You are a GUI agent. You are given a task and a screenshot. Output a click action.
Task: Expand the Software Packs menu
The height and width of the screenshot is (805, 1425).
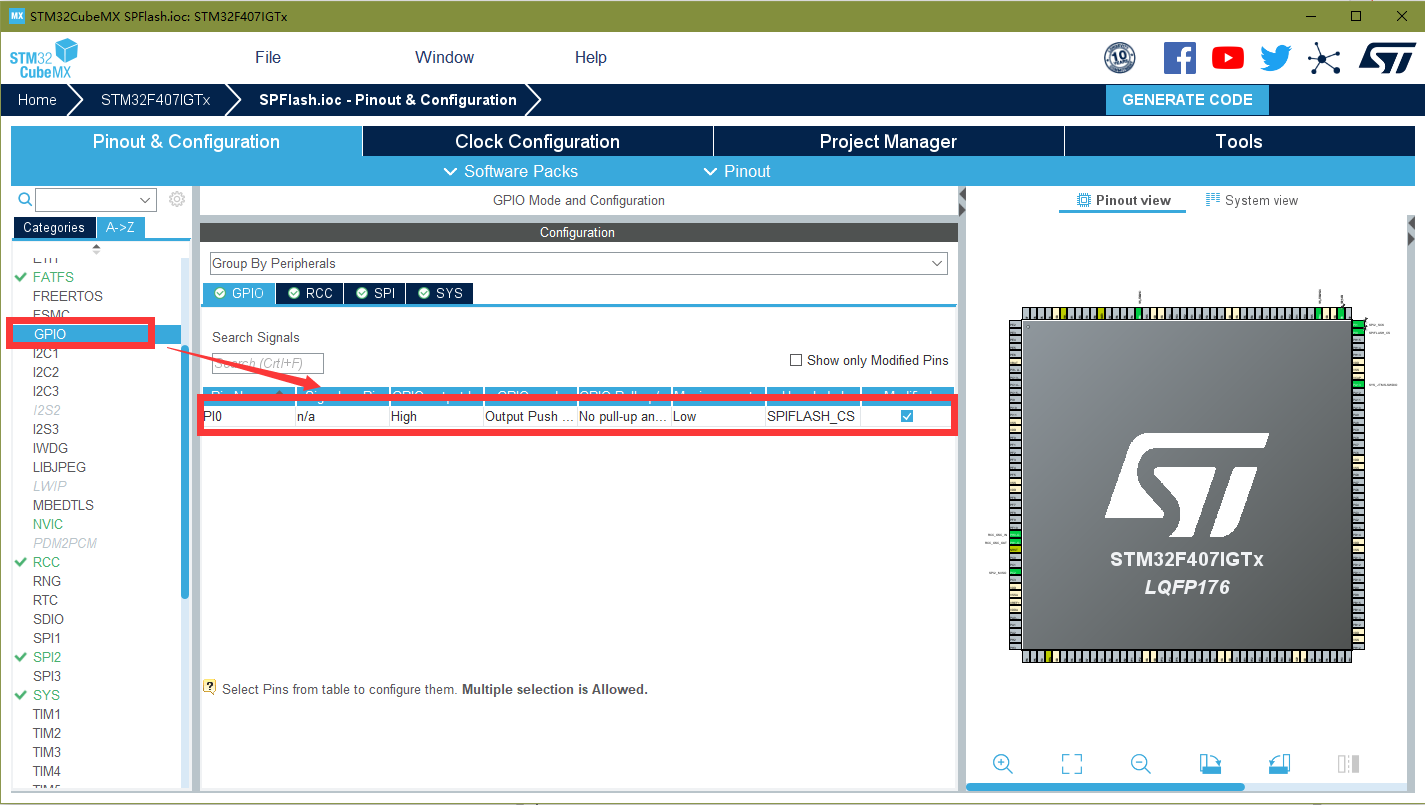(510, 171)
